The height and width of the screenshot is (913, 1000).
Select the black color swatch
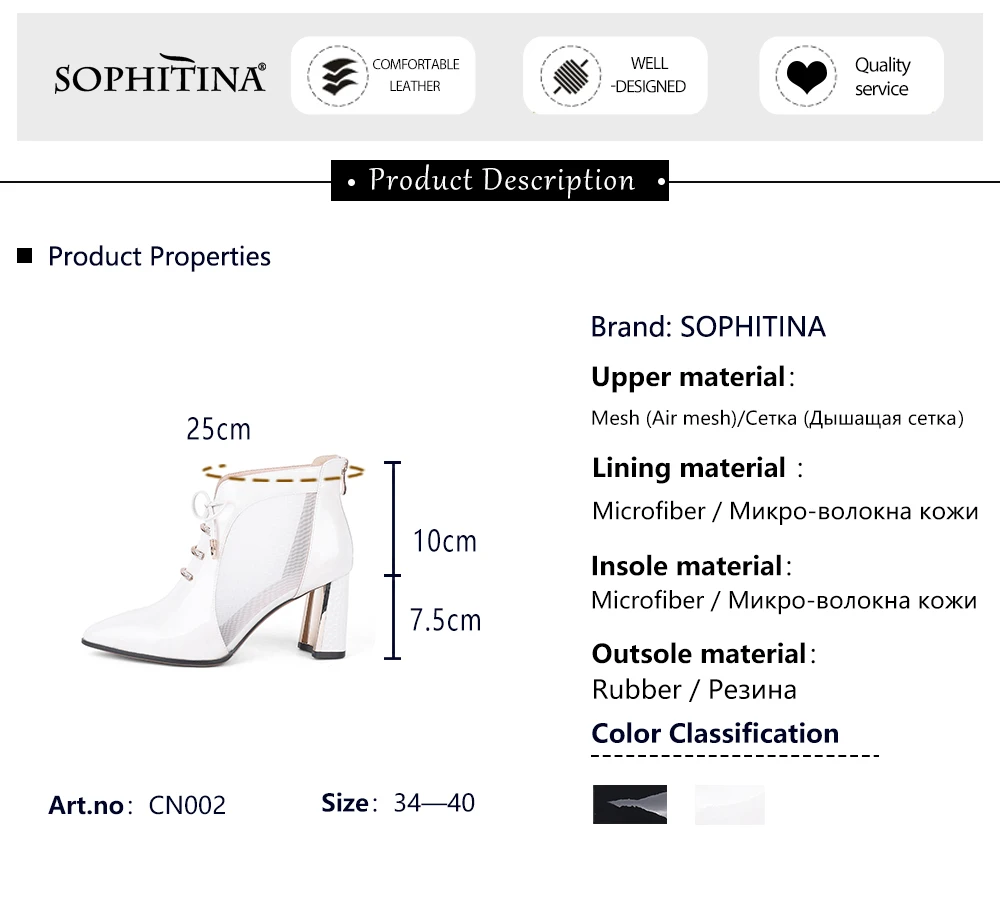pos(630,804)
